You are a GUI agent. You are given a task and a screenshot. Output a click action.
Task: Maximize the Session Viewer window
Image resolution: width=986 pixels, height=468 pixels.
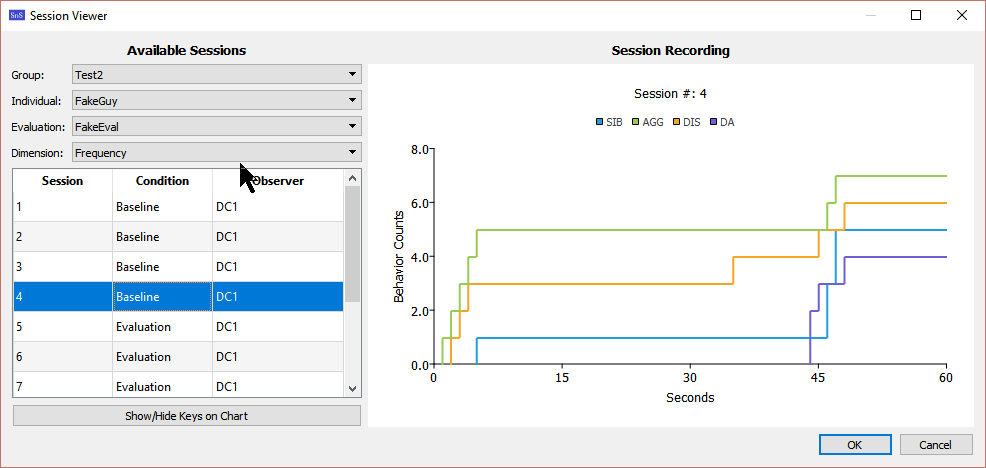(916, 16)
